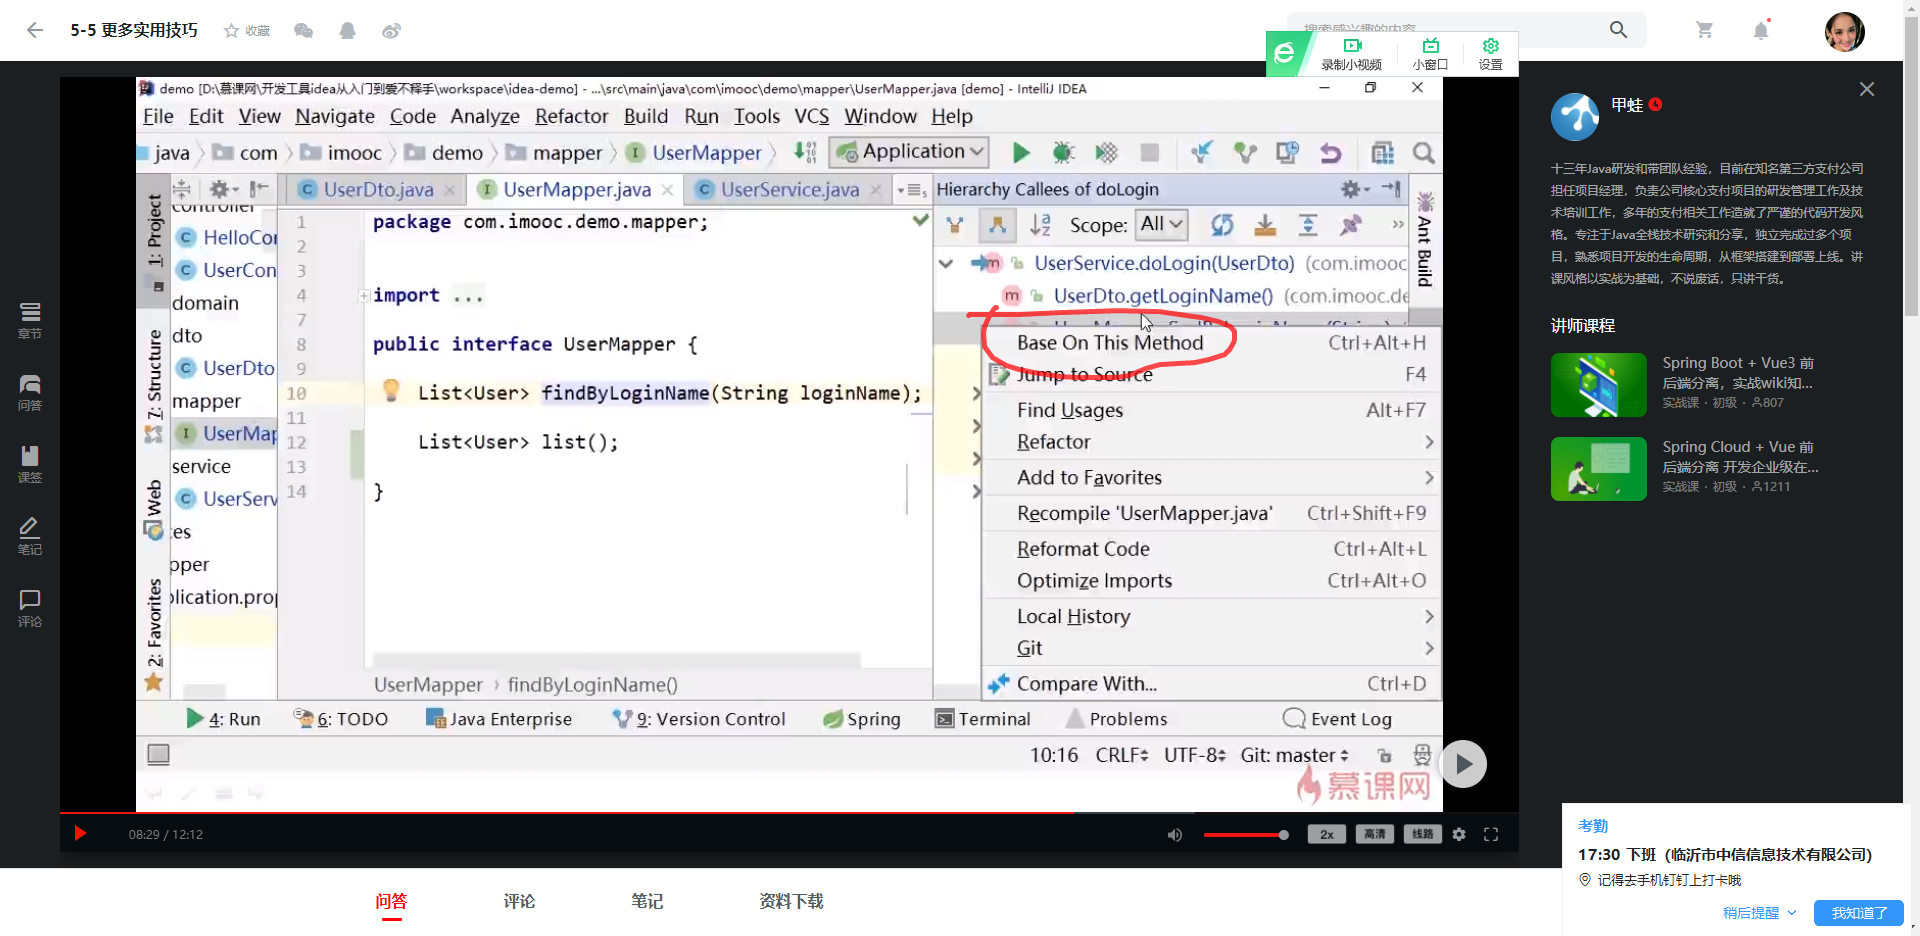This screenshot has height=936, width=1920.
Task: Click the VCS Commit icon
Action: 1245,152
